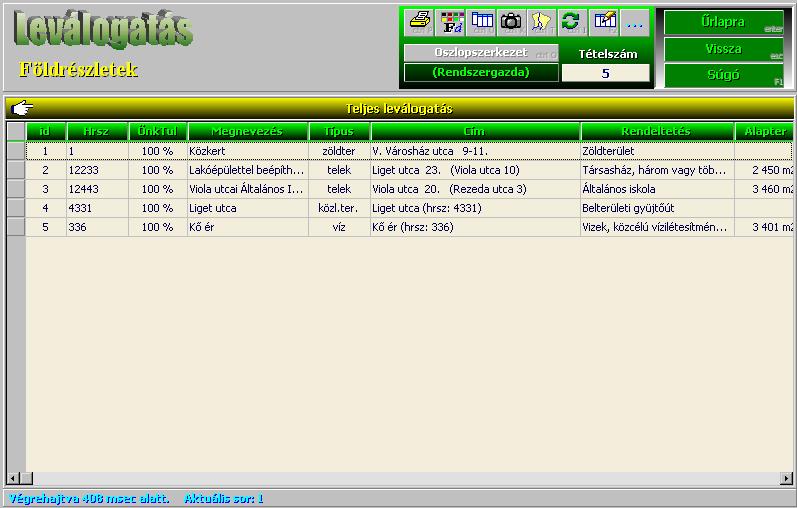
Task: Click the pointing hand icon beside Teljes leválogatás
Action: (x=22, y=108)
